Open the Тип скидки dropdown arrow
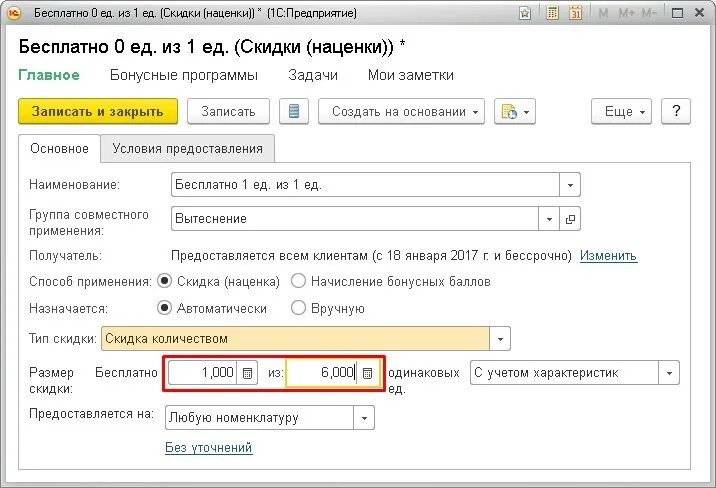This screenshot has width=716, height=488. coord(500,339)
